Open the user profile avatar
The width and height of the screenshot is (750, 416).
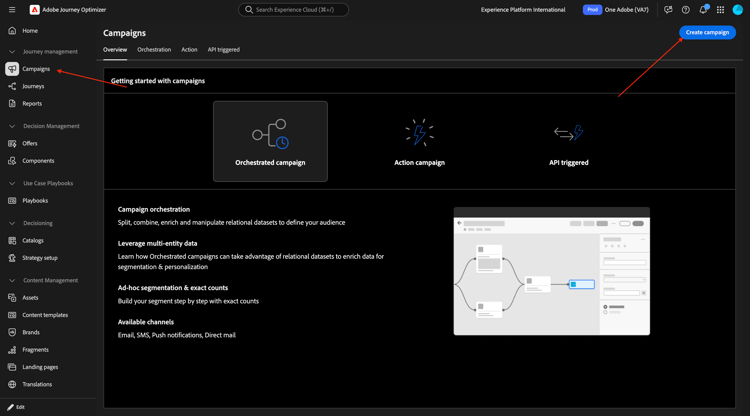pyautogui.click(x=738, y=10)
